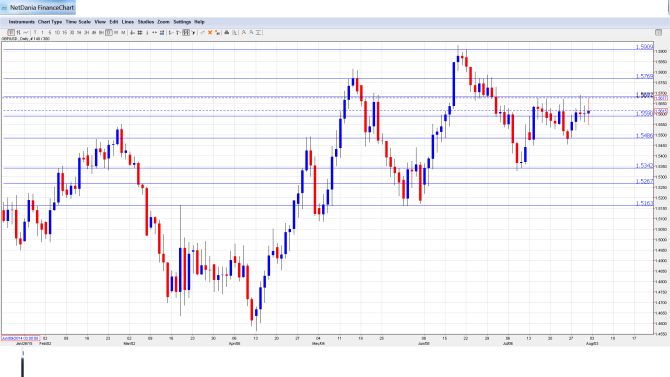Switch to 1-minute time scale
This screenshot has width=670, height=377.
(x=42, y=32)
